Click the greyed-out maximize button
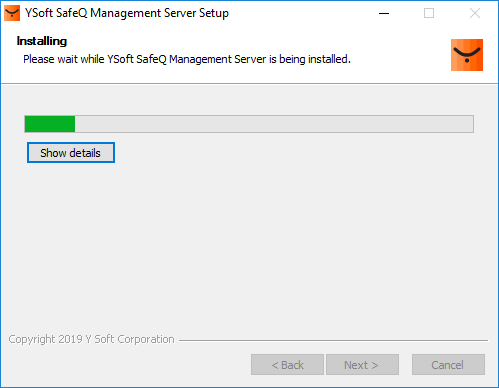 point(429,13)
